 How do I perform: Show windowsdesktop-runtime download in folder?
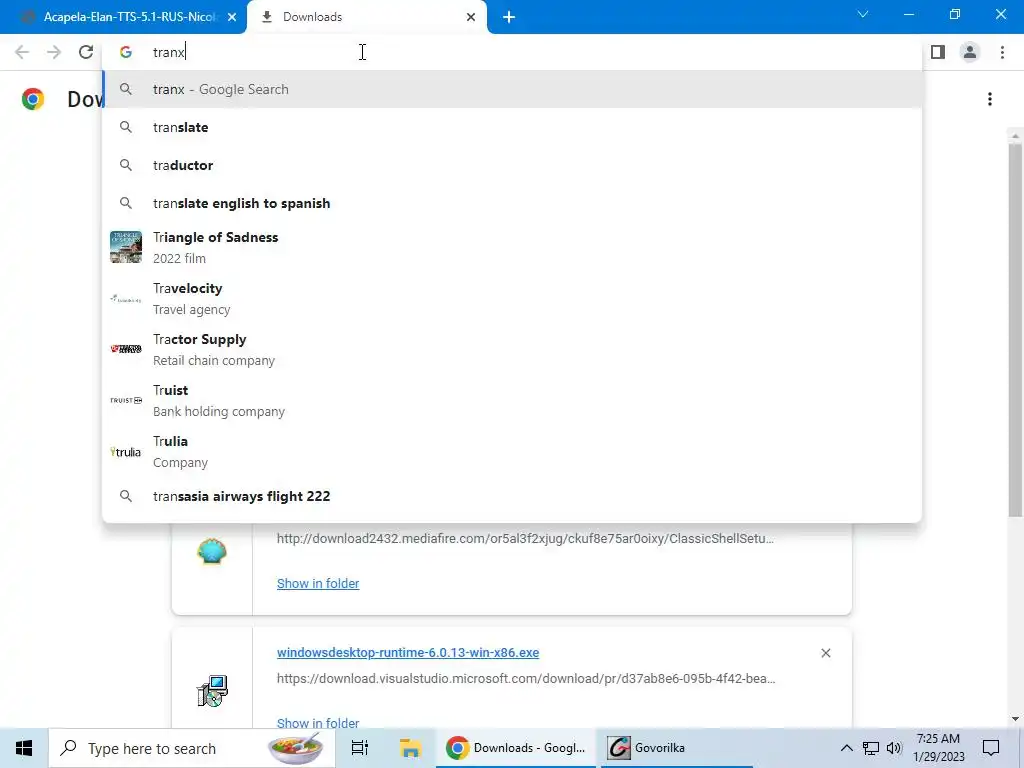tap(318, 722)
